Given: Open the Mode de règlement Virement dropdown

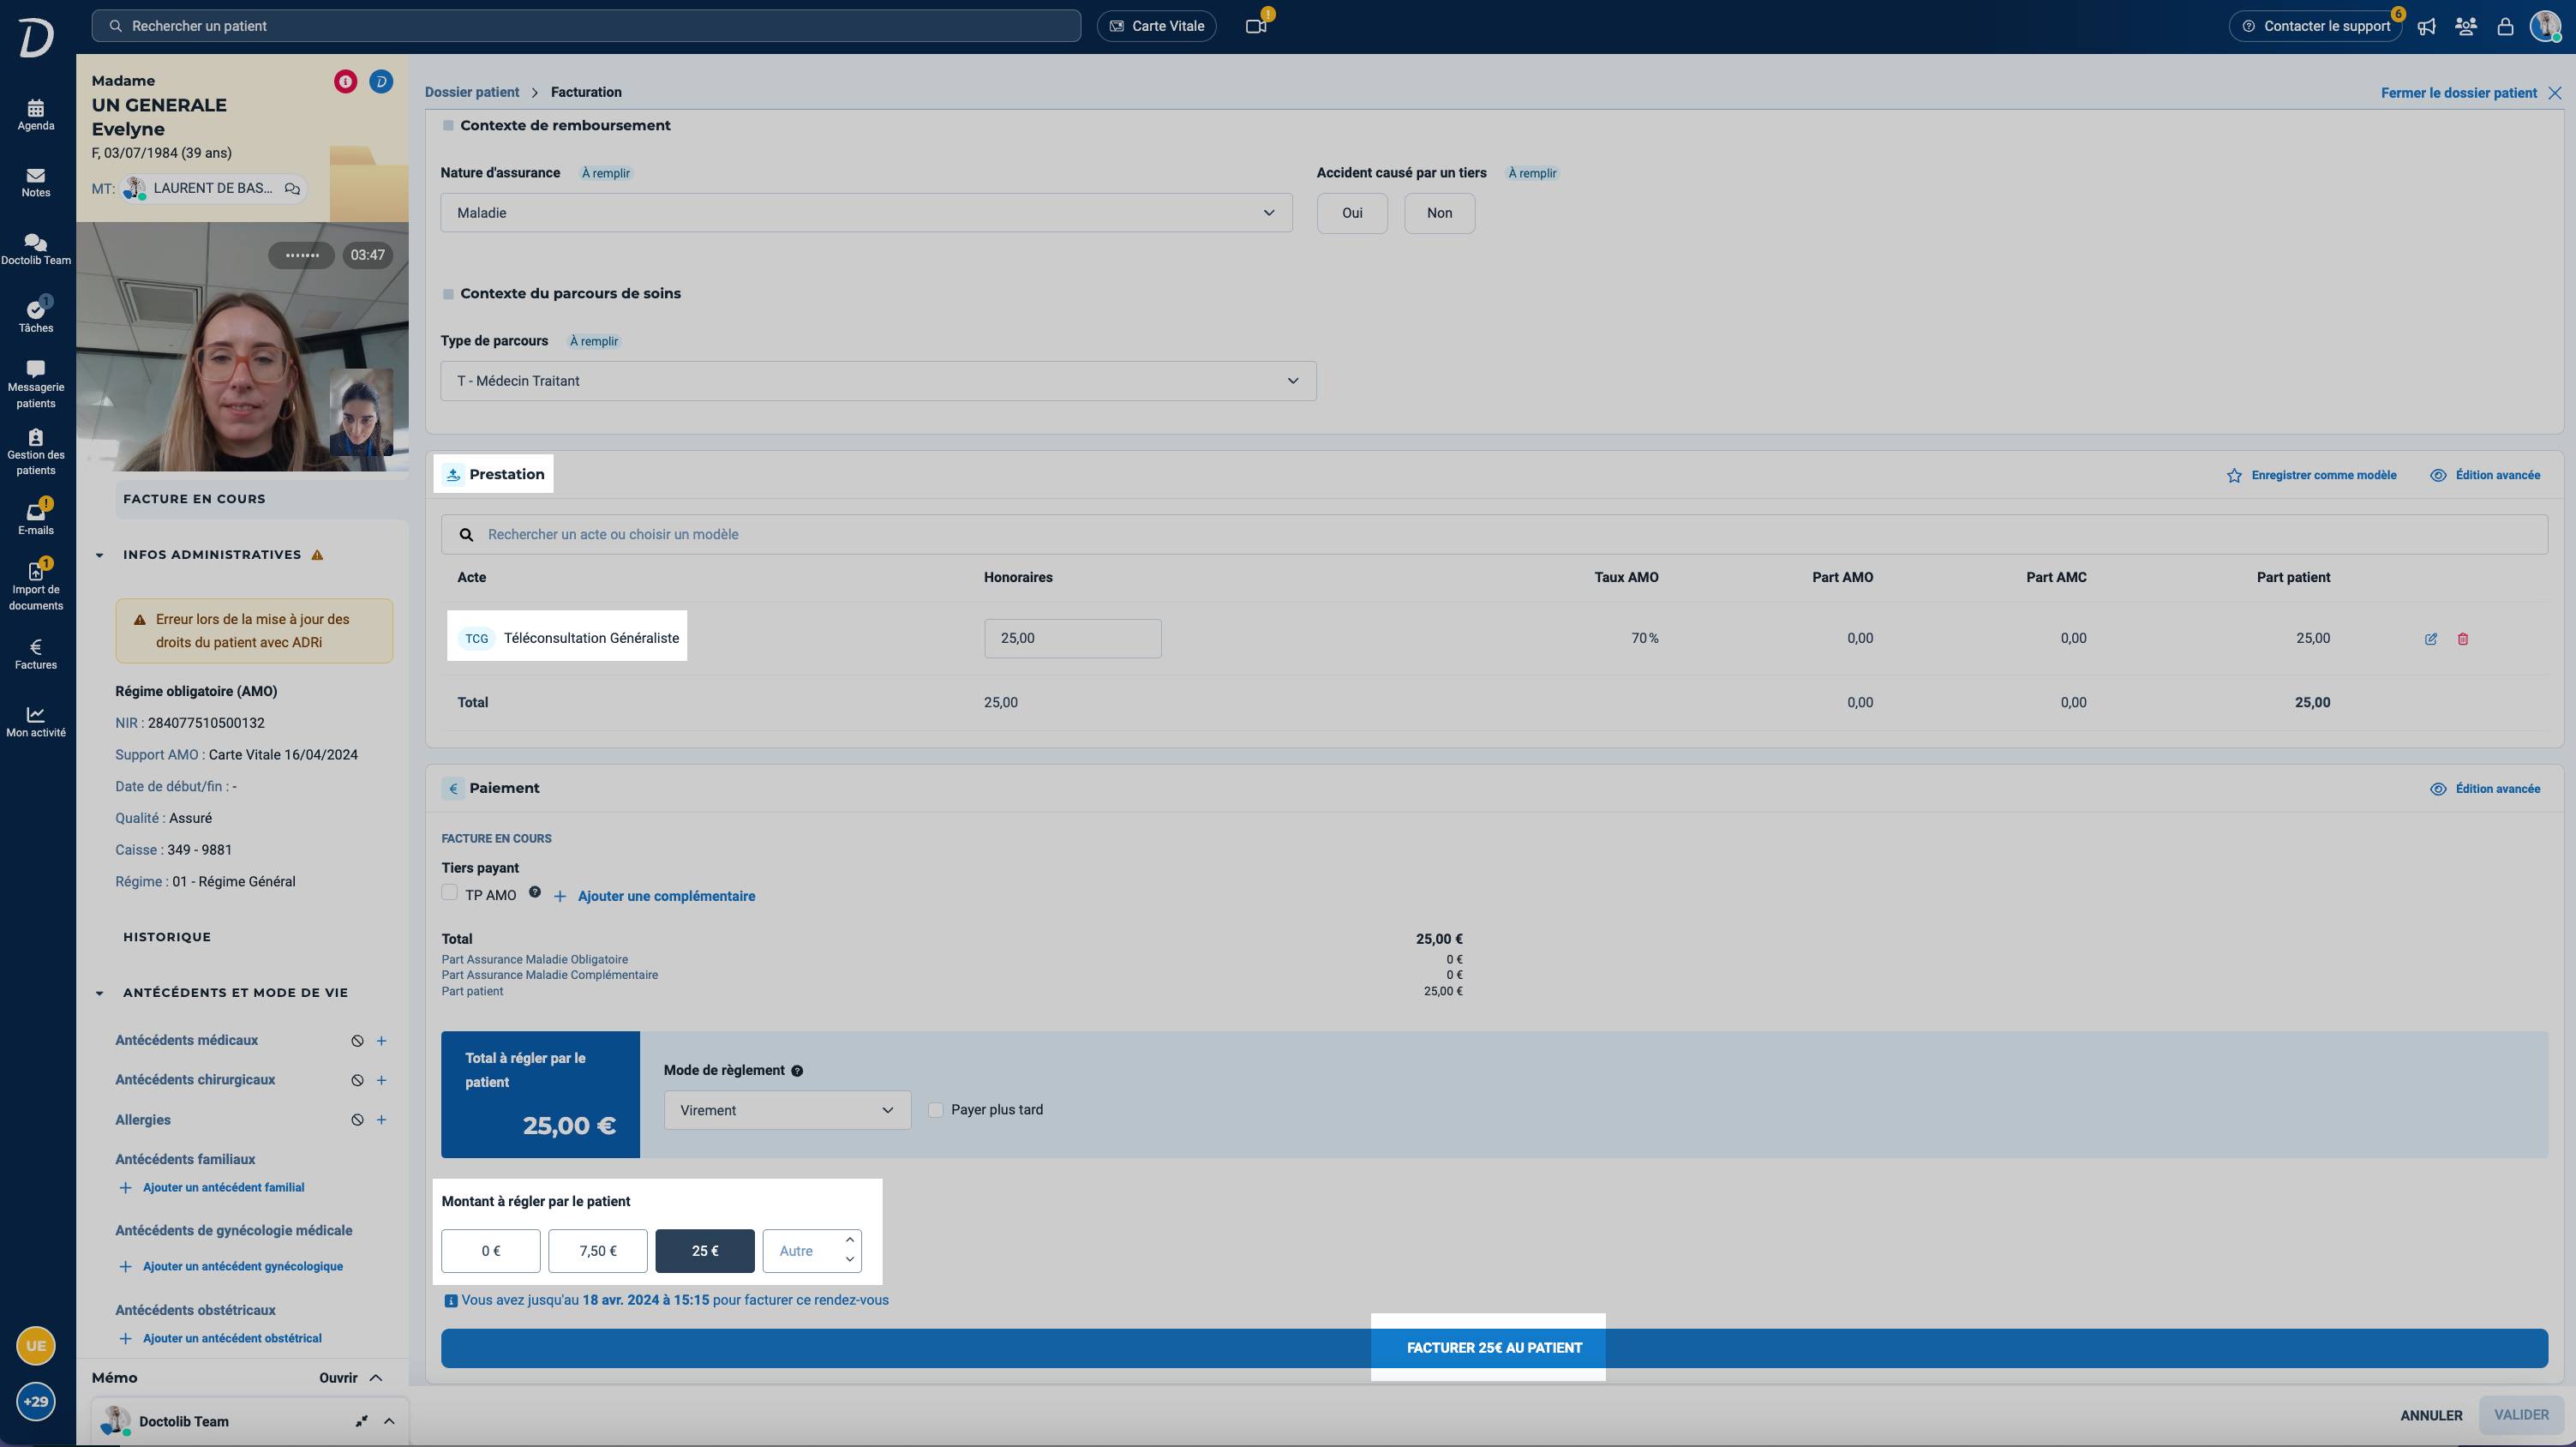Looking at the screenshot, I should click(x=787, y=1110).
